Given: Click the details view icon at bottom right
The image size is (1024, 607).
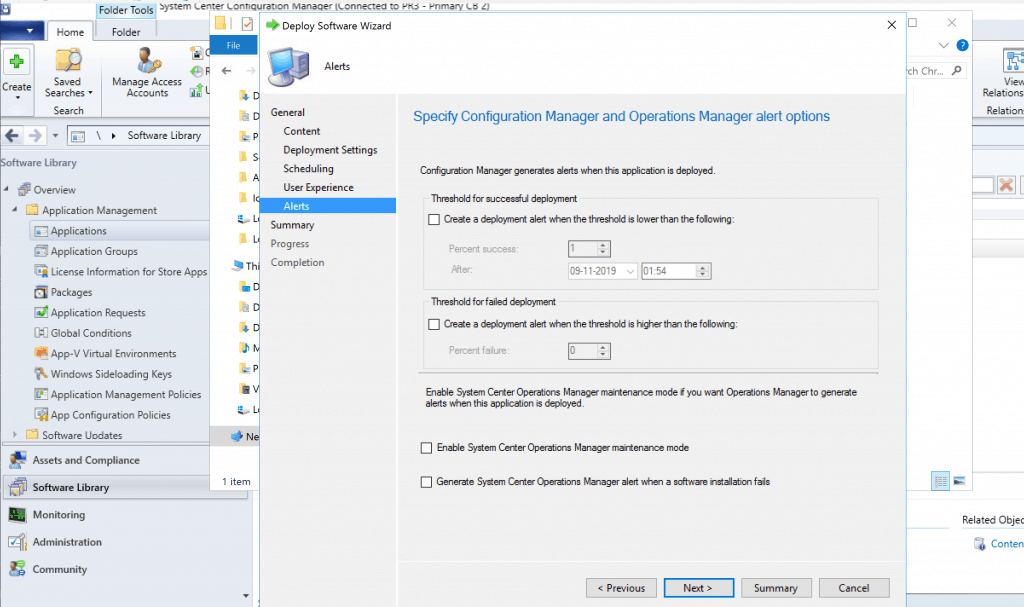Looking at the screenshot, I should point(940,481).
